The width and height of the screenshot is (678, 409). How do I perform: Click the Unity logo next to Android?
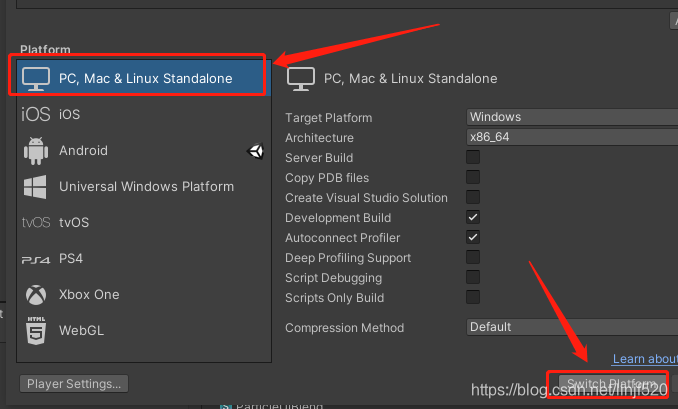click(x=256, y=151)
